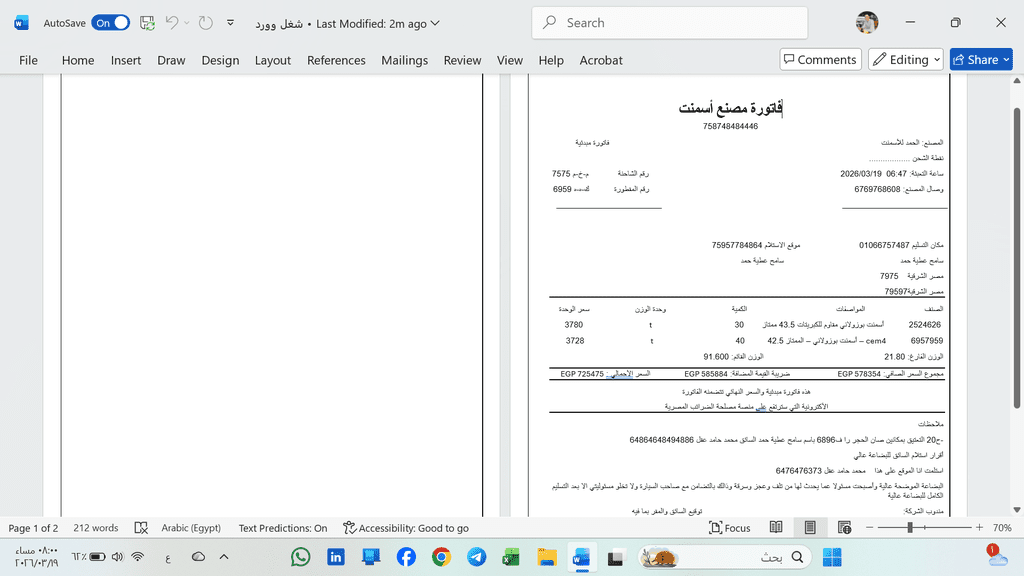The image size is (1024, 576).
Task: Show hidden tray icons chevron
Action: point(224,557)
